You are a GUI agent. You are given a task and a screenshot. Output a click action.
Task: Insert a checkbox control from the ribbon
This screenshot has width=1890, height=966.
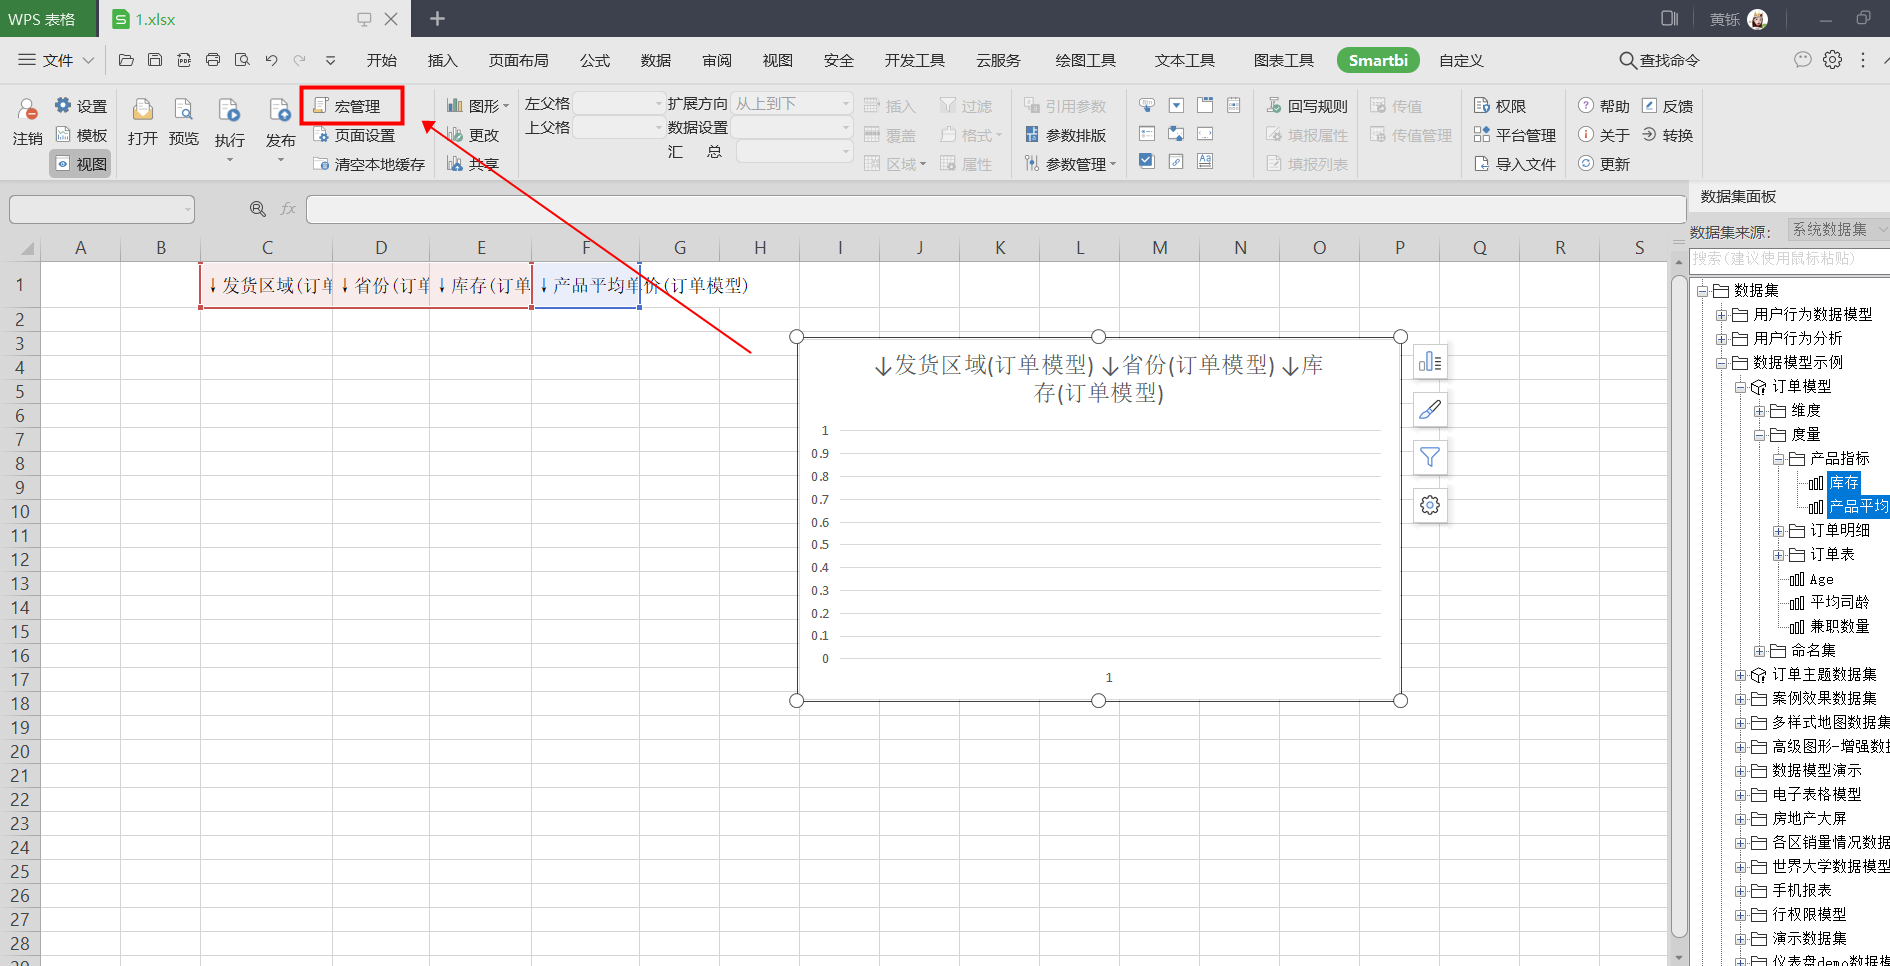1147,161
